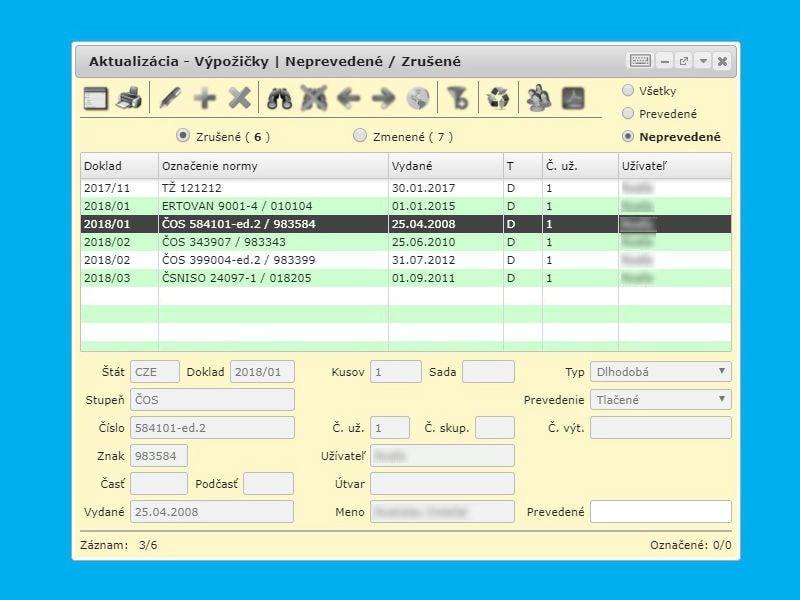Image resolution: width=800 pixels, height=600 pixels.
Task: Select the Prevedené radio button
Action: click(x=628, y=113)
